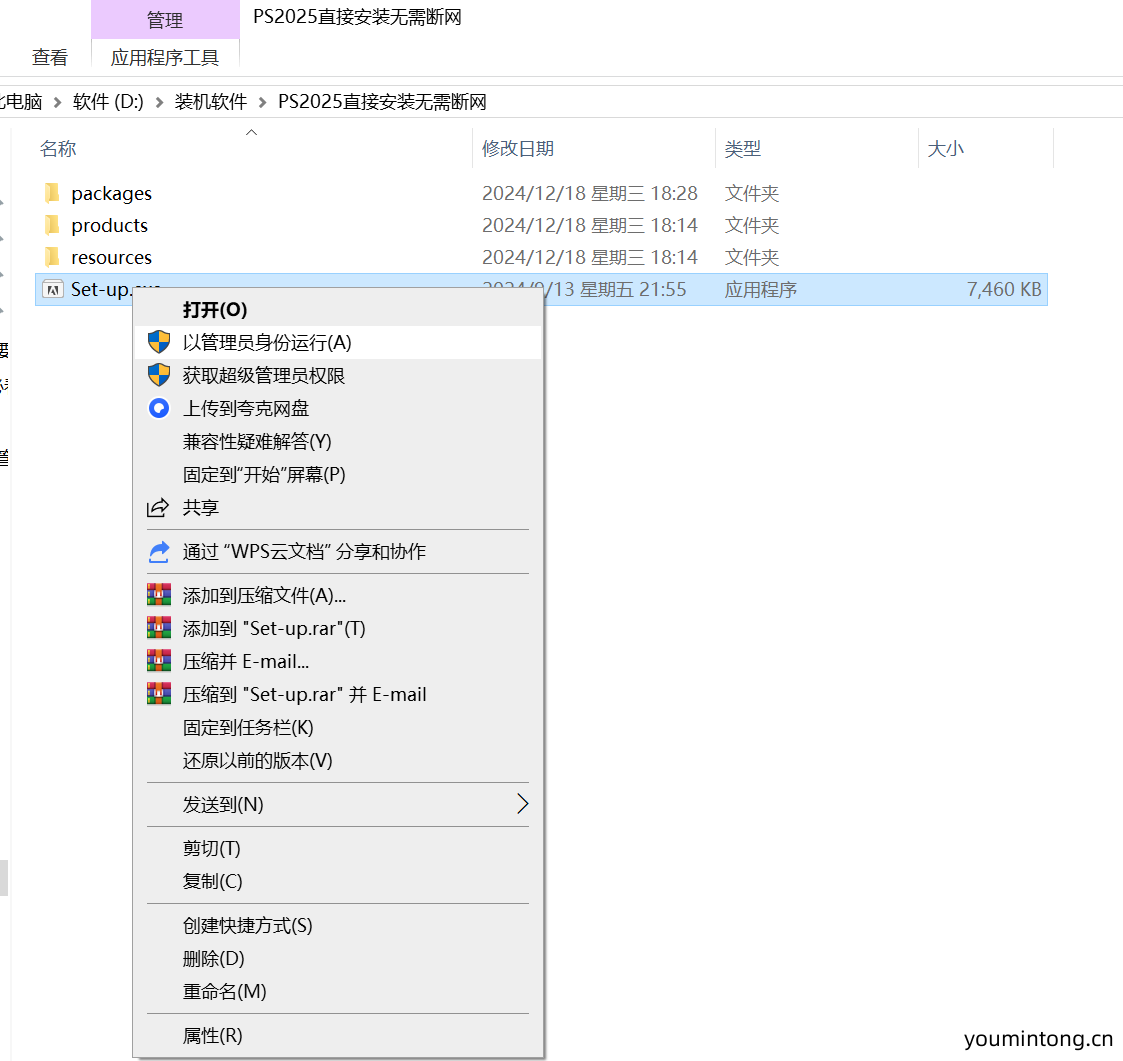Click the Quark cloud icon beside 上传到夸克网盘

(158, 408)
